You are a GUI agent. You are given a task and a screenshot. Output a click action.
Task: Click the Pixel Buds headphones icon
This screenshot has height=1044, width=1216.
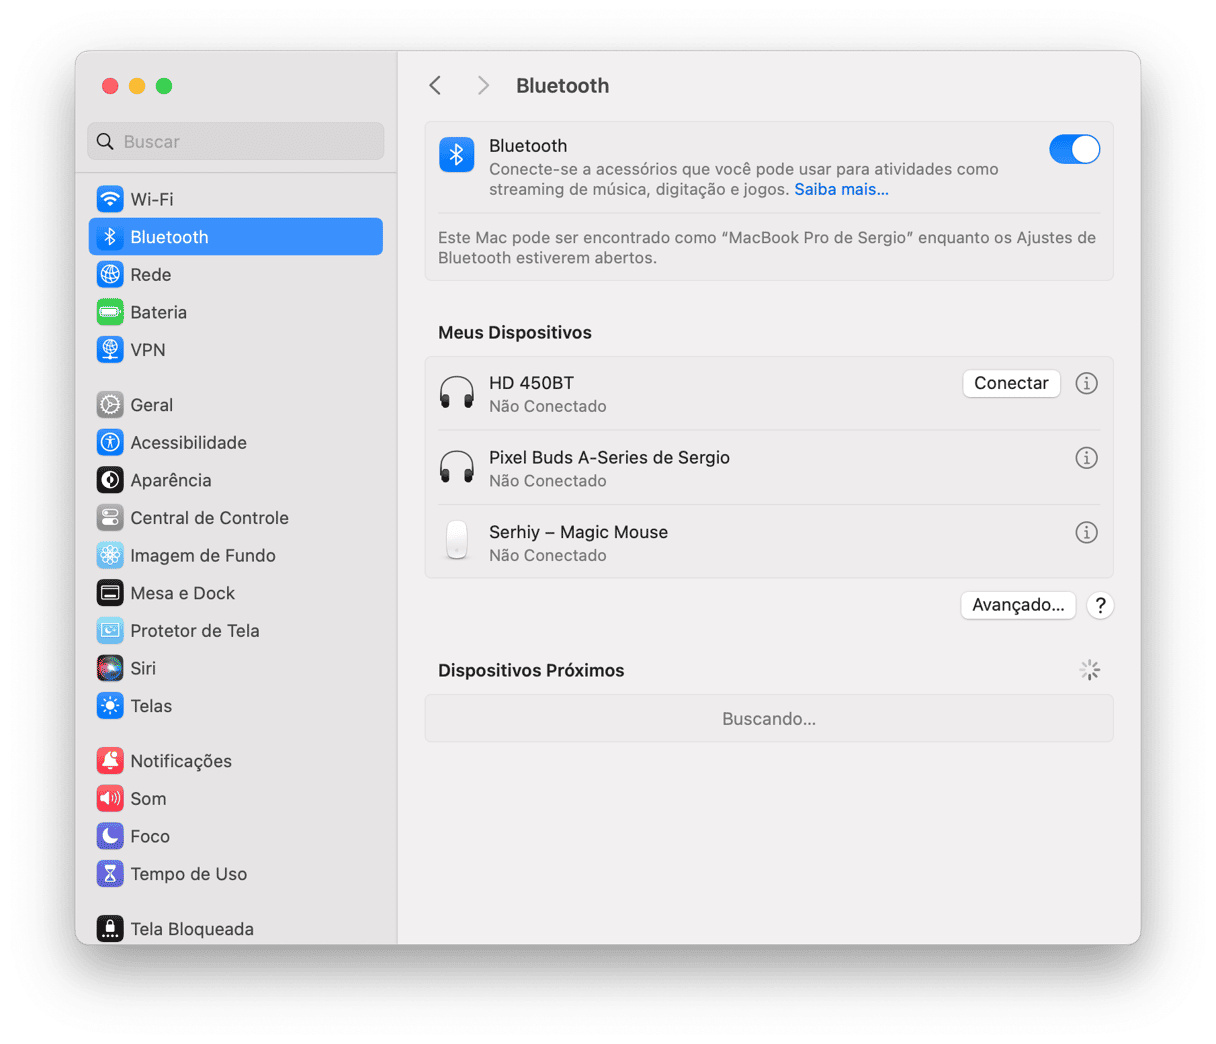[457, 467]
